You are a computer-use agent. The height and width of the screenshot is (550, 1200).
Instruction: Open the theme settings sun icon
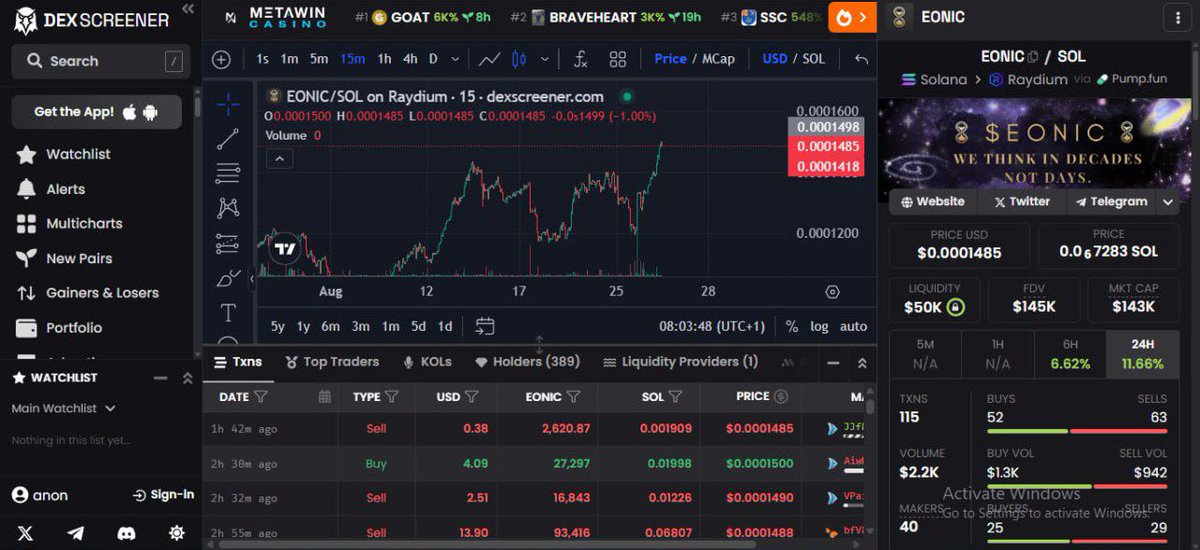(x=177, y=533)
